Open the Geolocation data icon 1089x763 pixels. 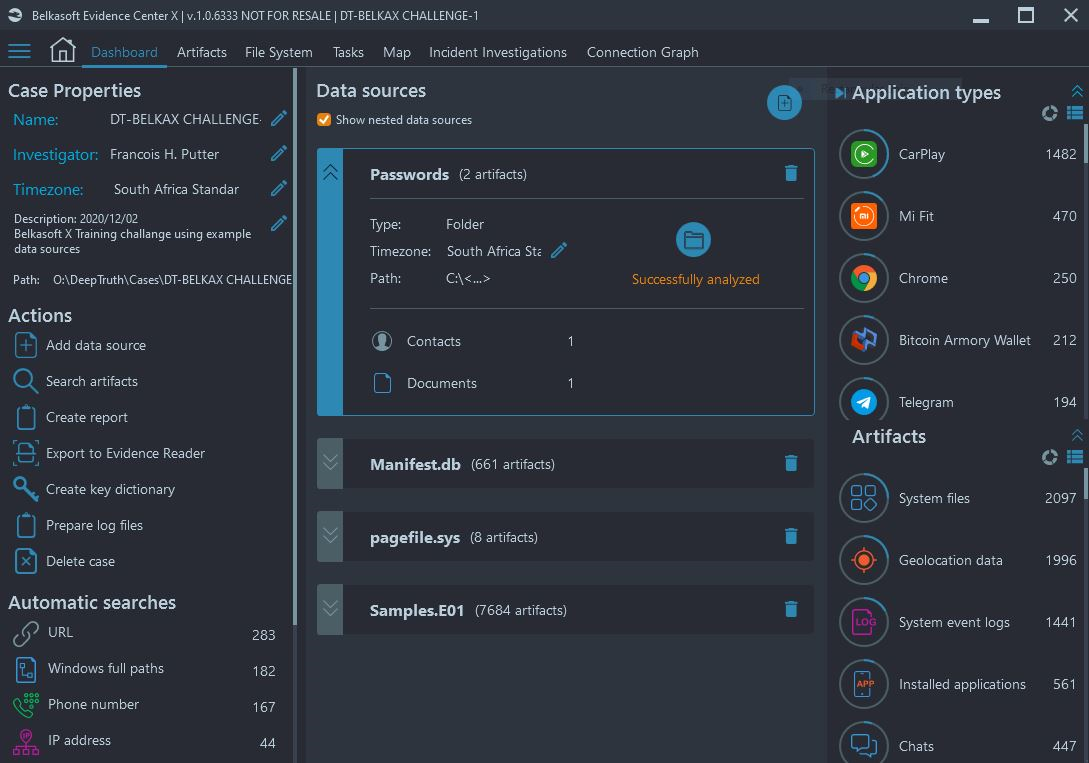[864, 560]
